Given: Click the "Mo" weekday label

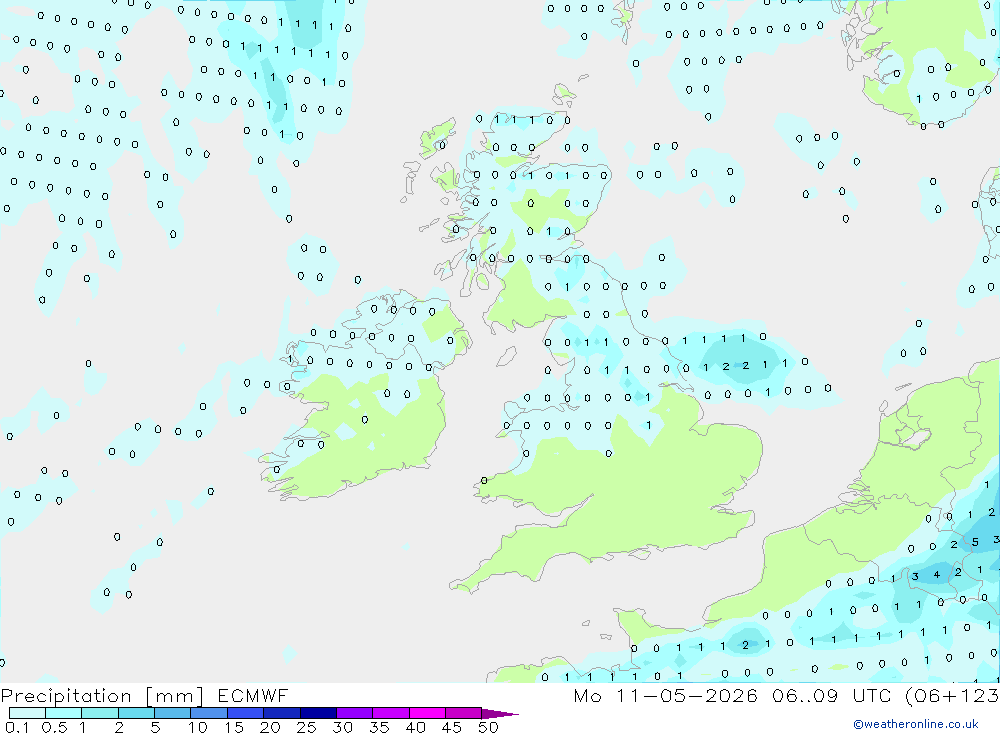Looking at the screenshot, I should click(587, 695).
